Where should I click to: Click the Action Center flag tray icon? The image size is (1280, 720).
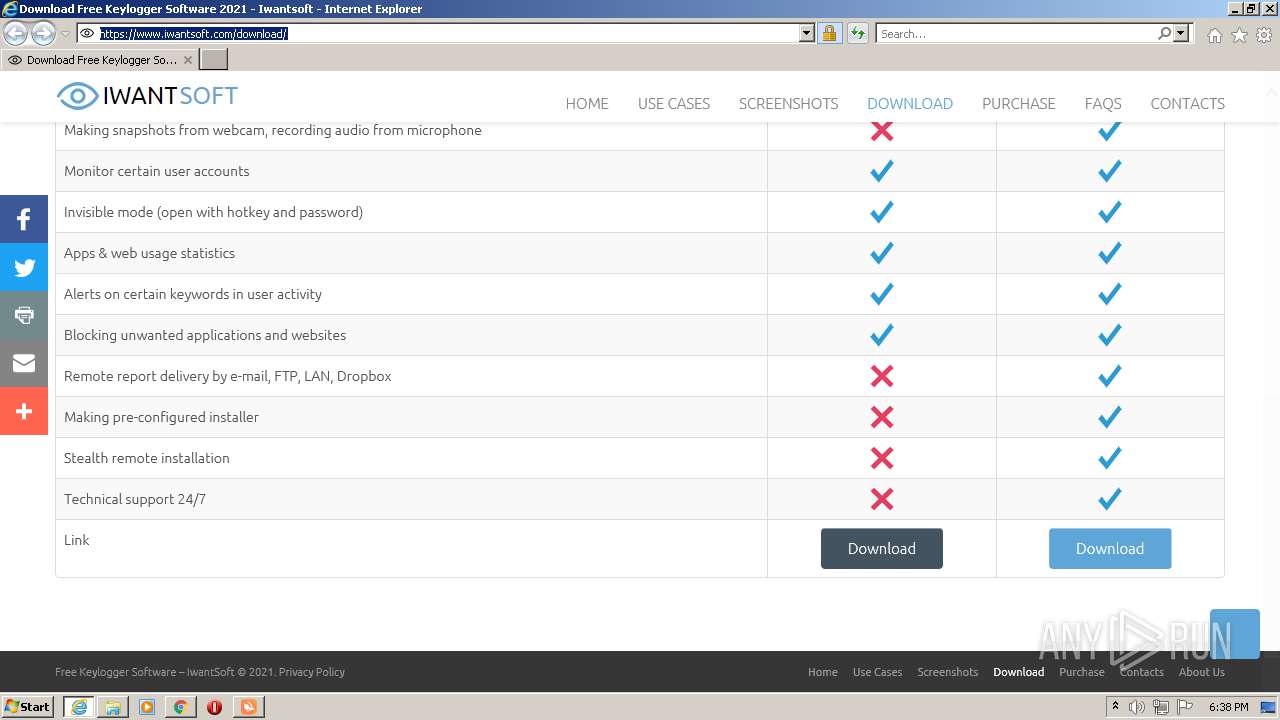[x=1185, y=707]
